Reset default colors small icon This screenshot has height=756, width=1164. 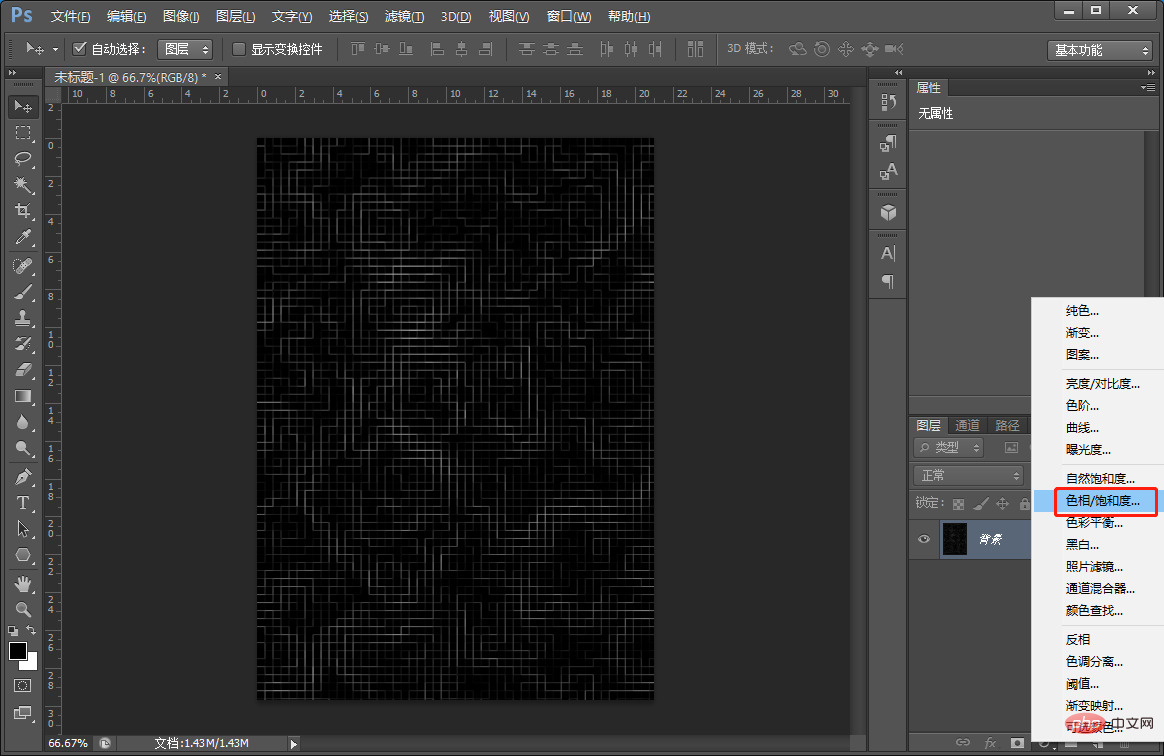(13, 630)
